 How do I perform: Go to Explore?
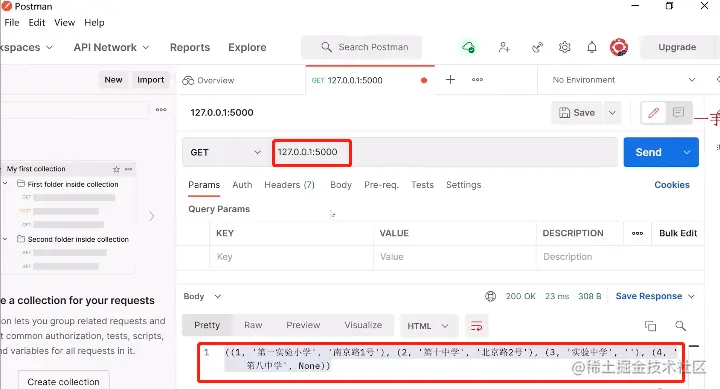(247, 47)
